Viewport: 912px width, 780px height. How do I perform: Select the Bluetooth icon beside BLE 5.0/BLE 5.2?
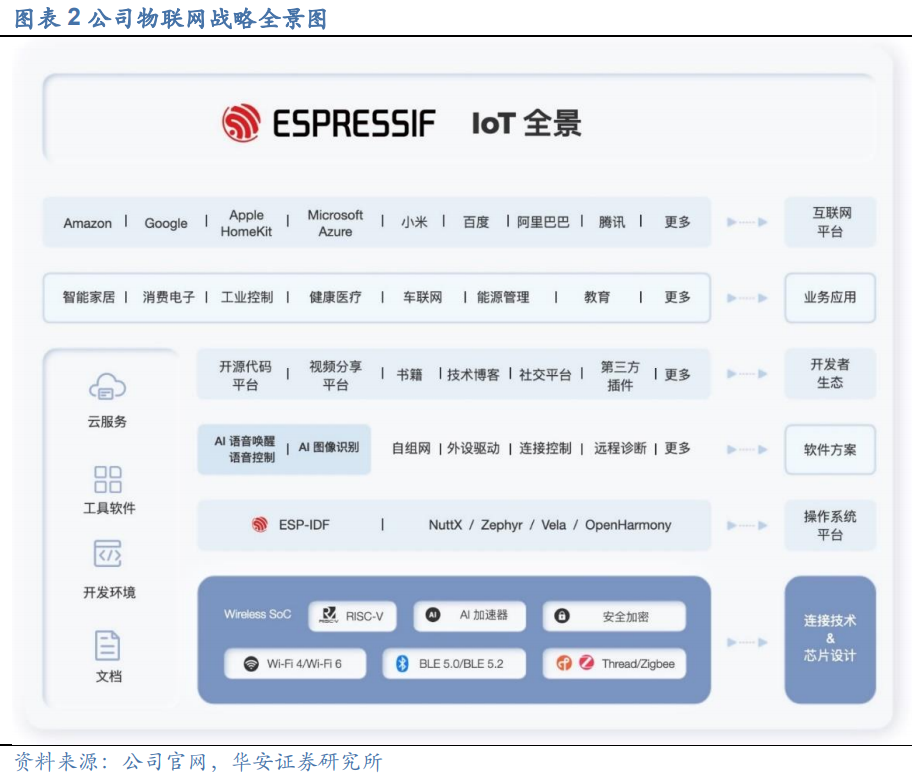(403, 663)
